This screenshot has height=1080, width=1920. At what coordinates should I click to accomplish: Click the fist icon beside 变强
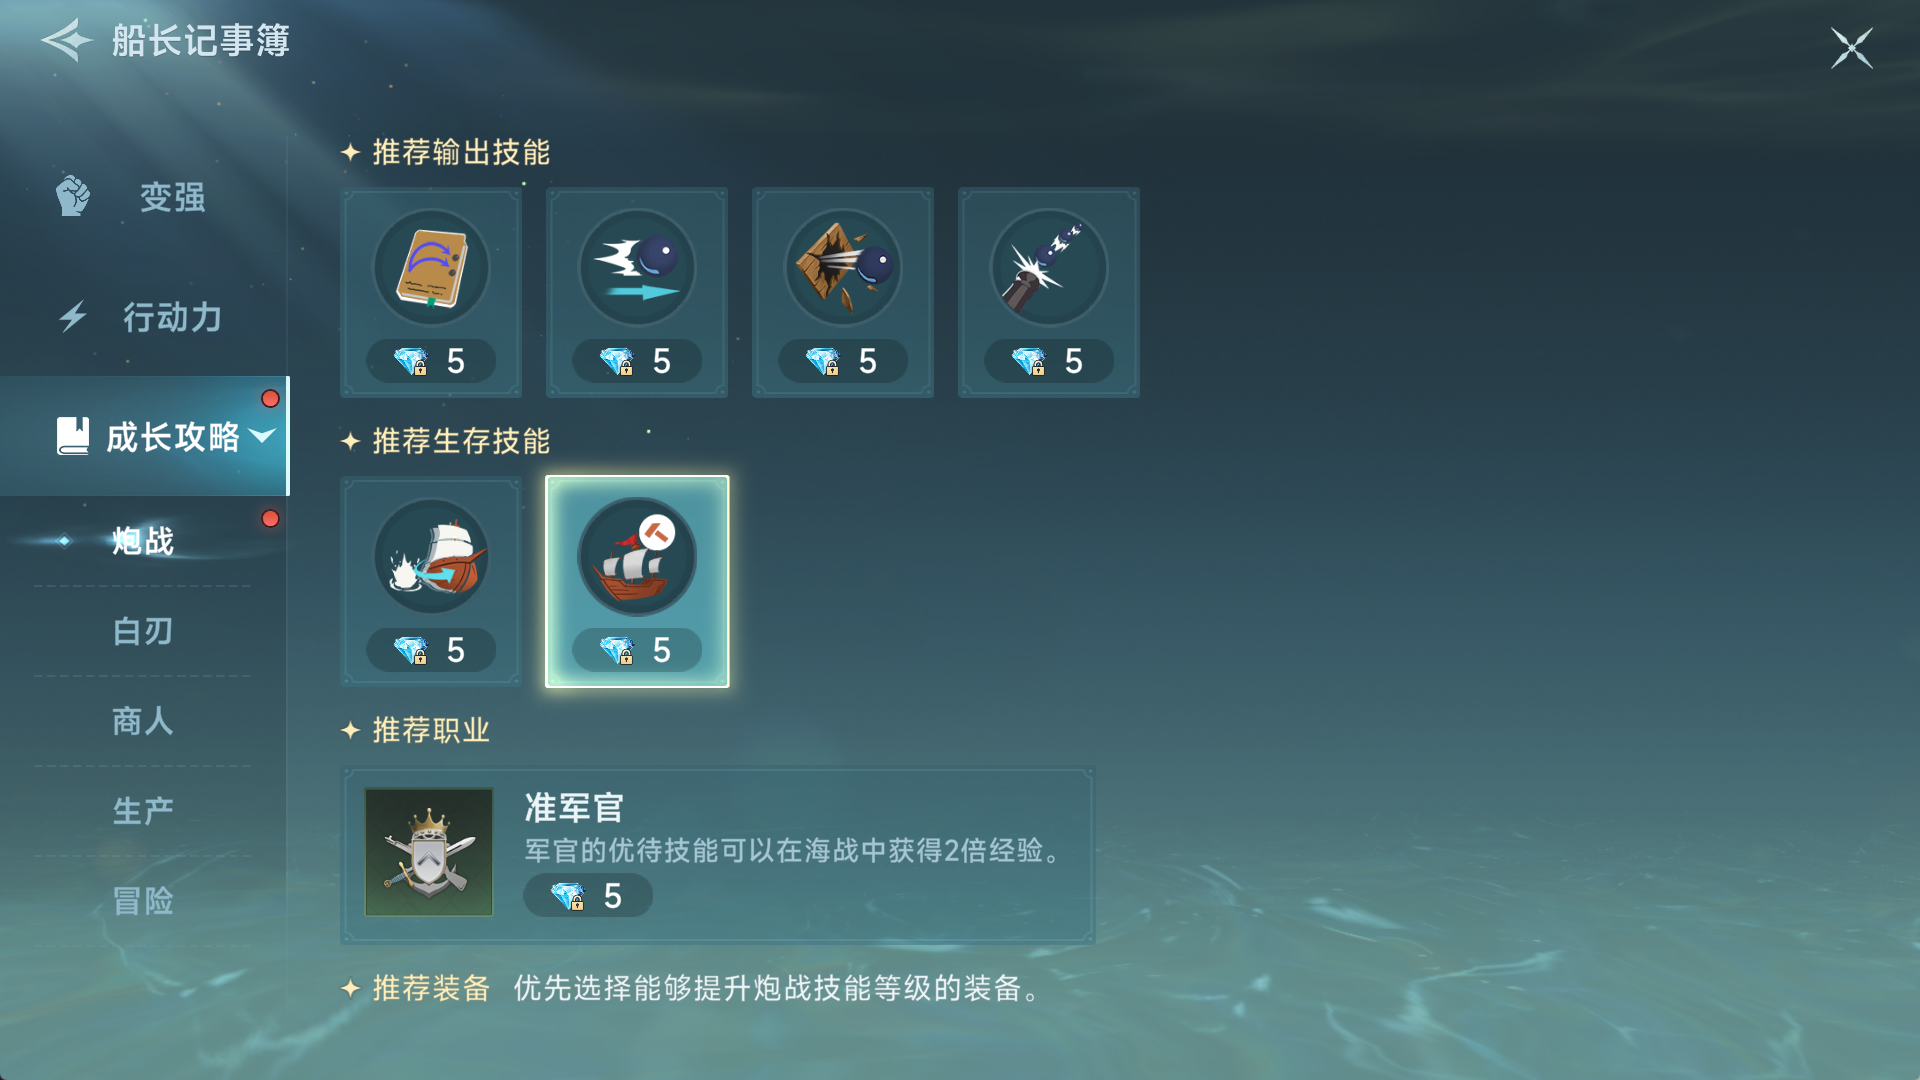pos(73,196)
